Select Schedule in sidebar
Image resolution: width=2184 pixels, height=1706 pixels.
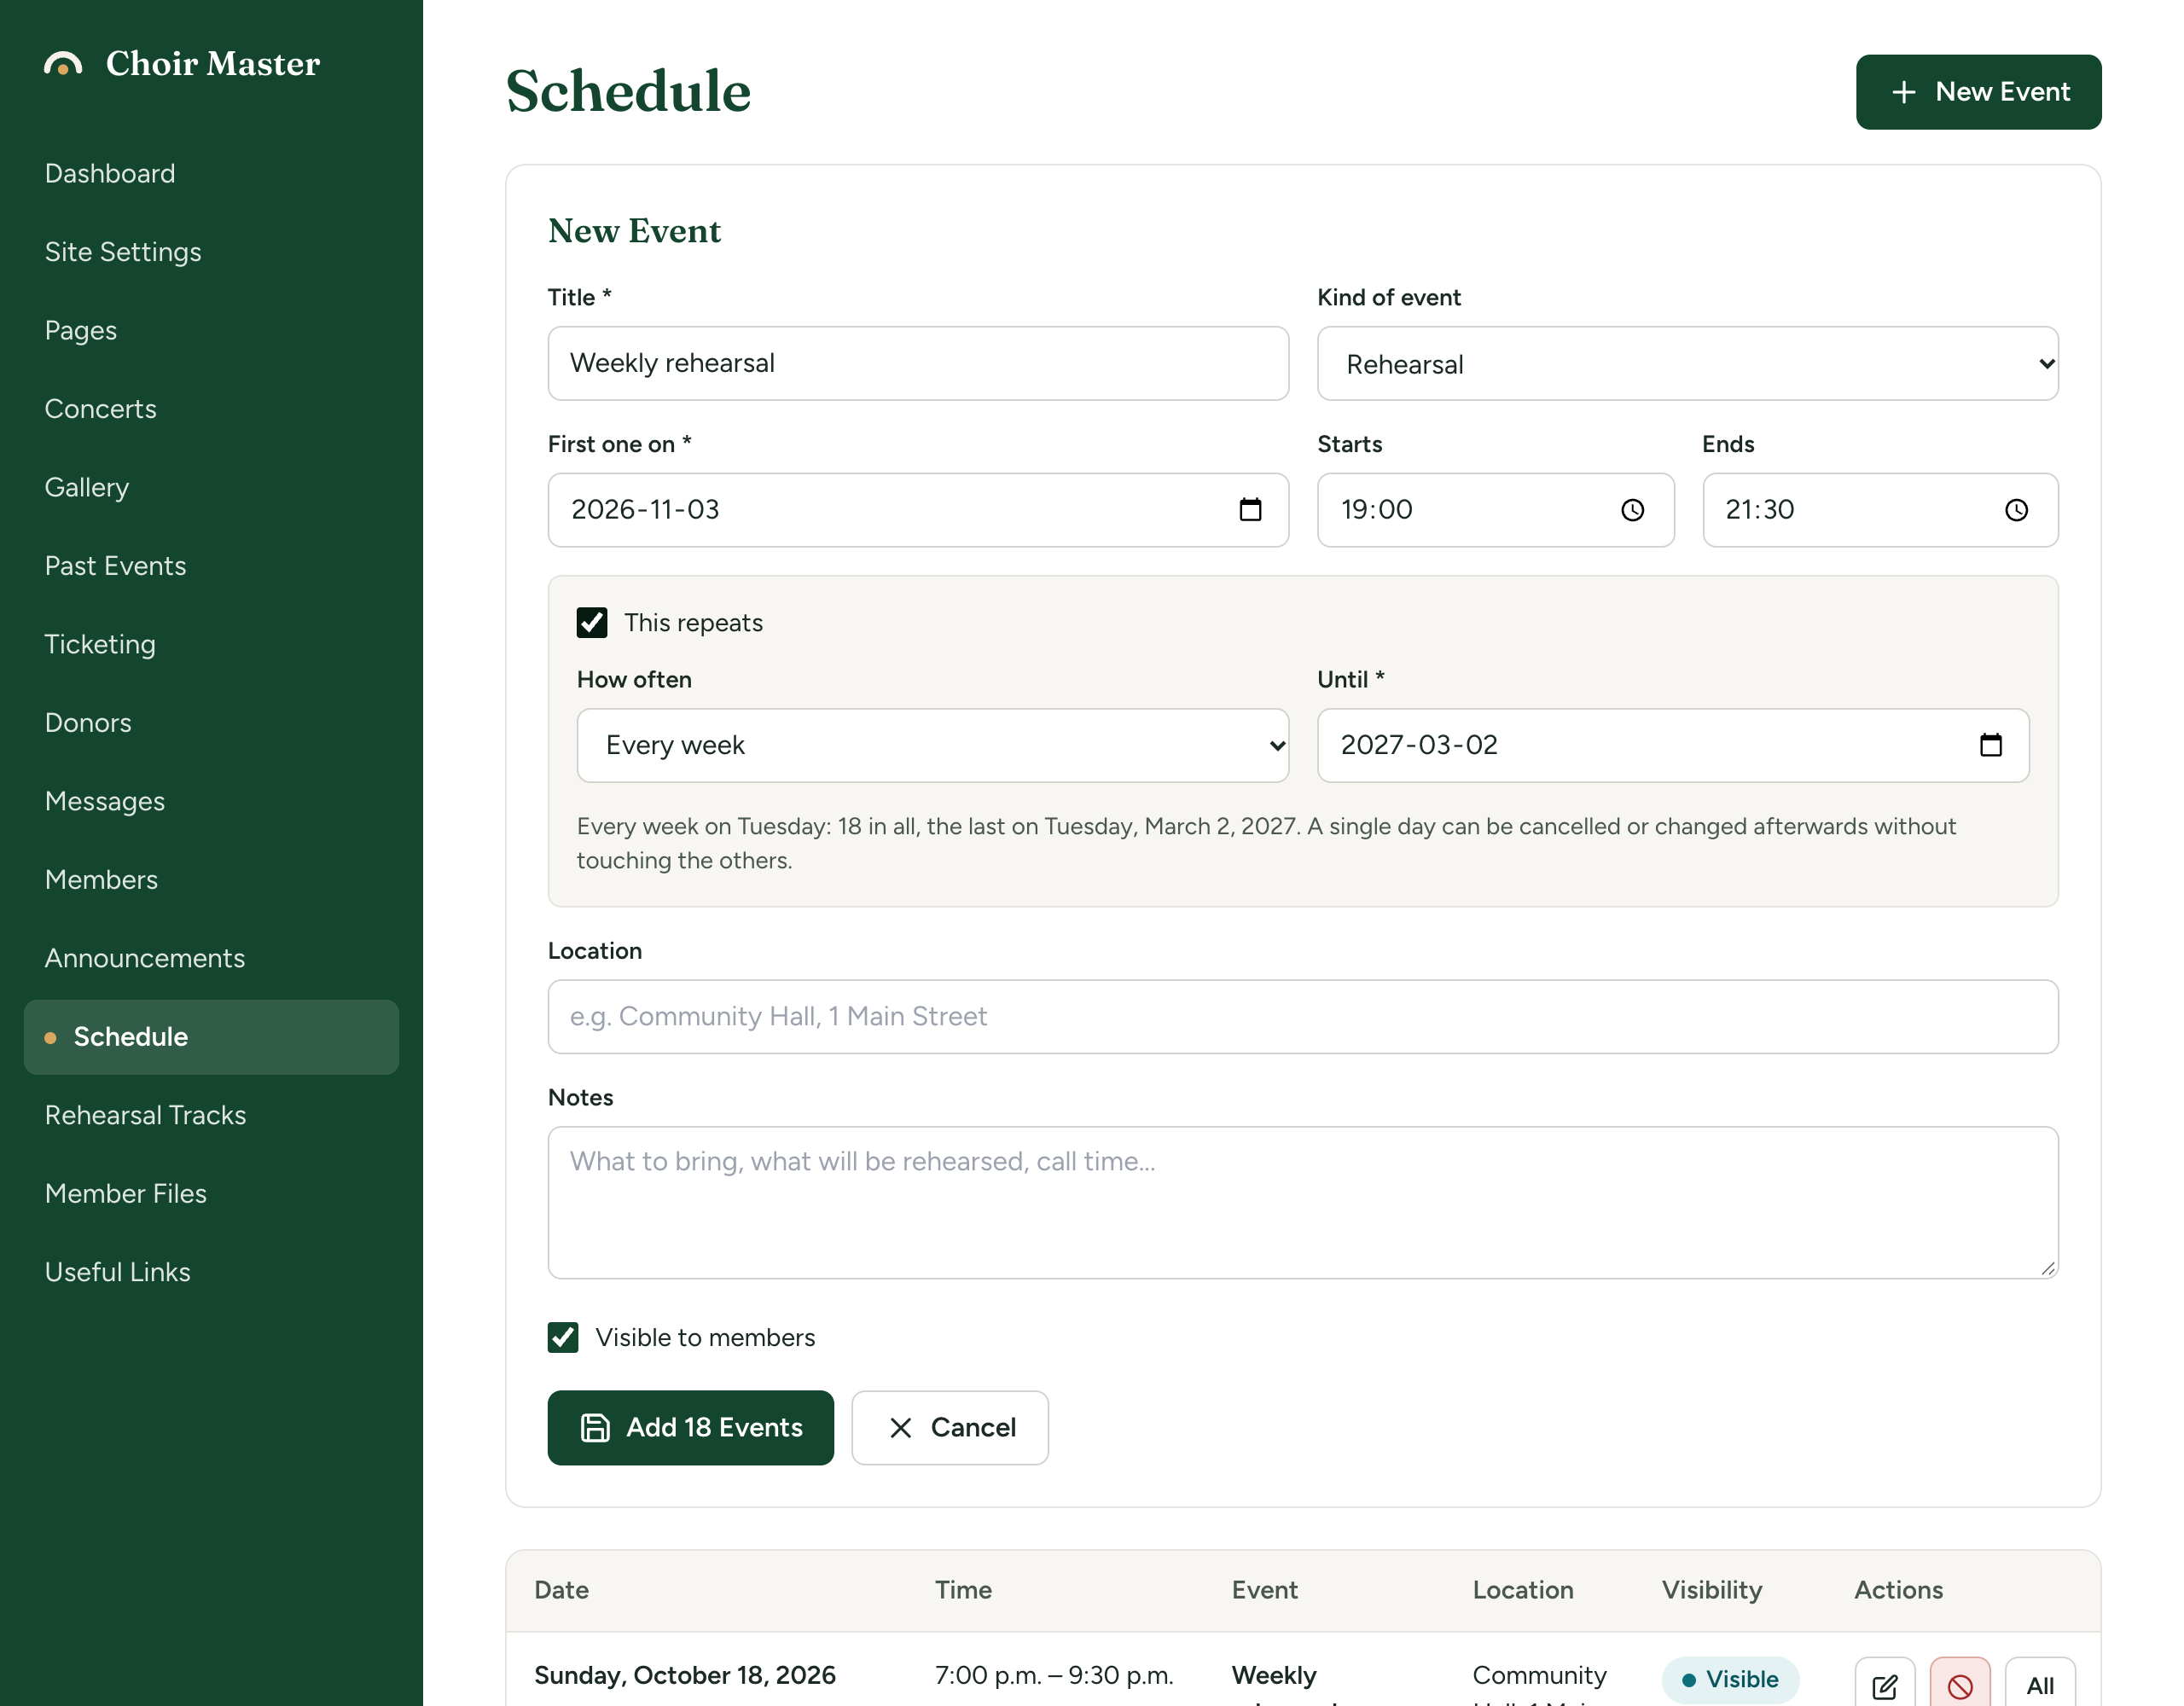tap(211, 1037)
